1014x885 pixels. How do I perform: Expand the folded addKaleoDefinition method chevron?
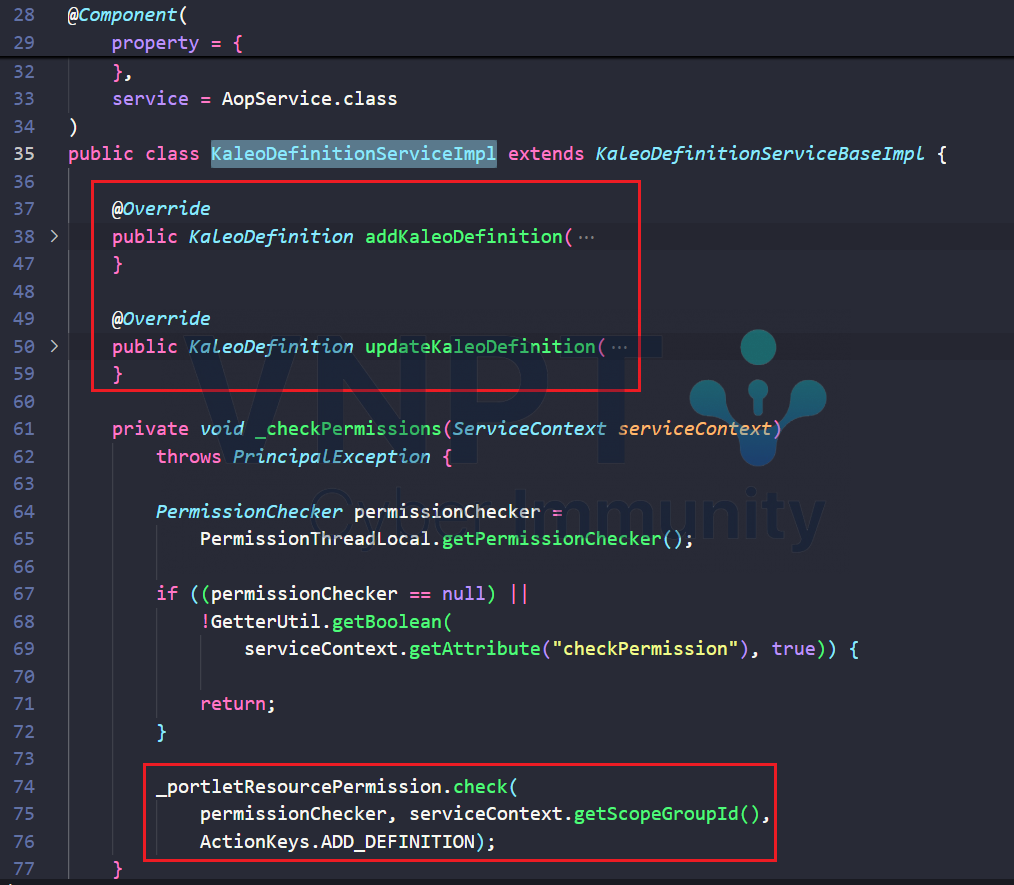54,237
